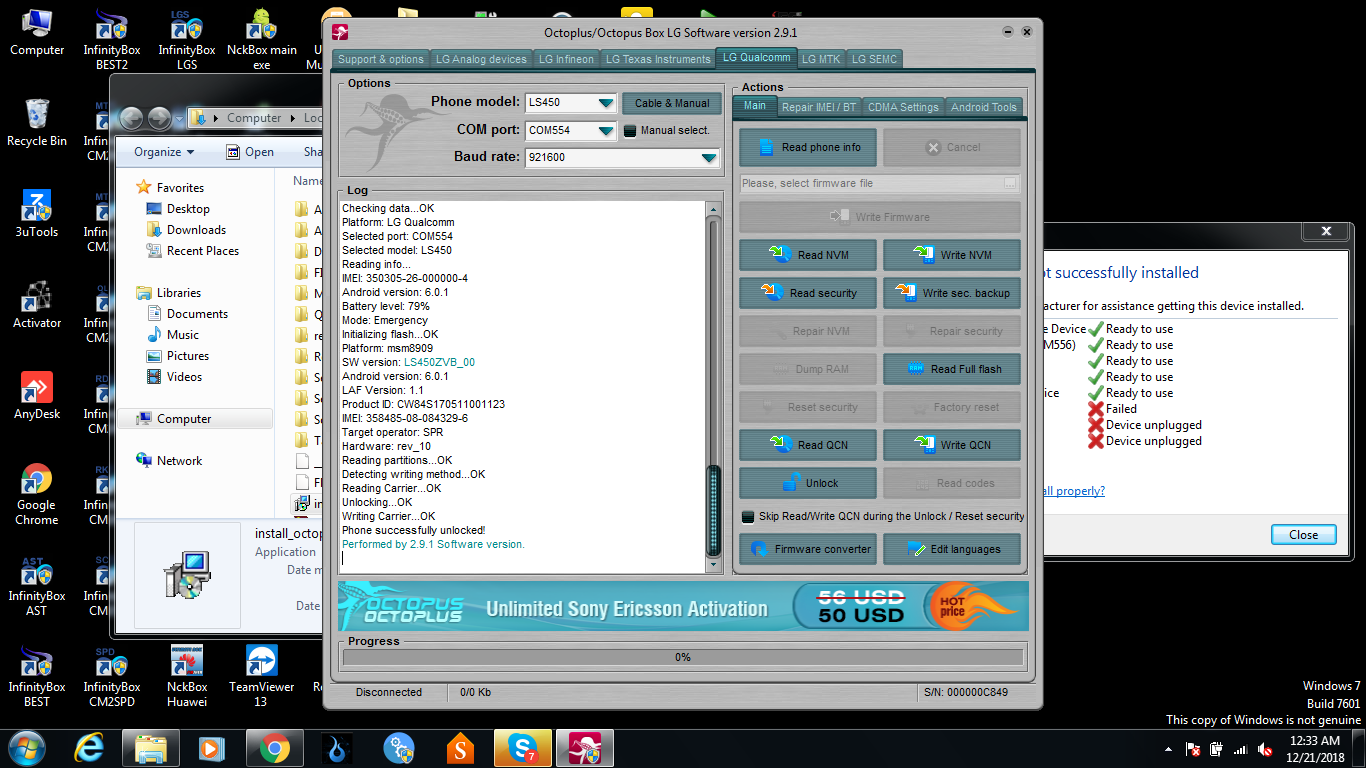Open 3uTools desktop icon
Image resolution: width=1366 pixels, height=768 pixels.
(x=37, y=213)
